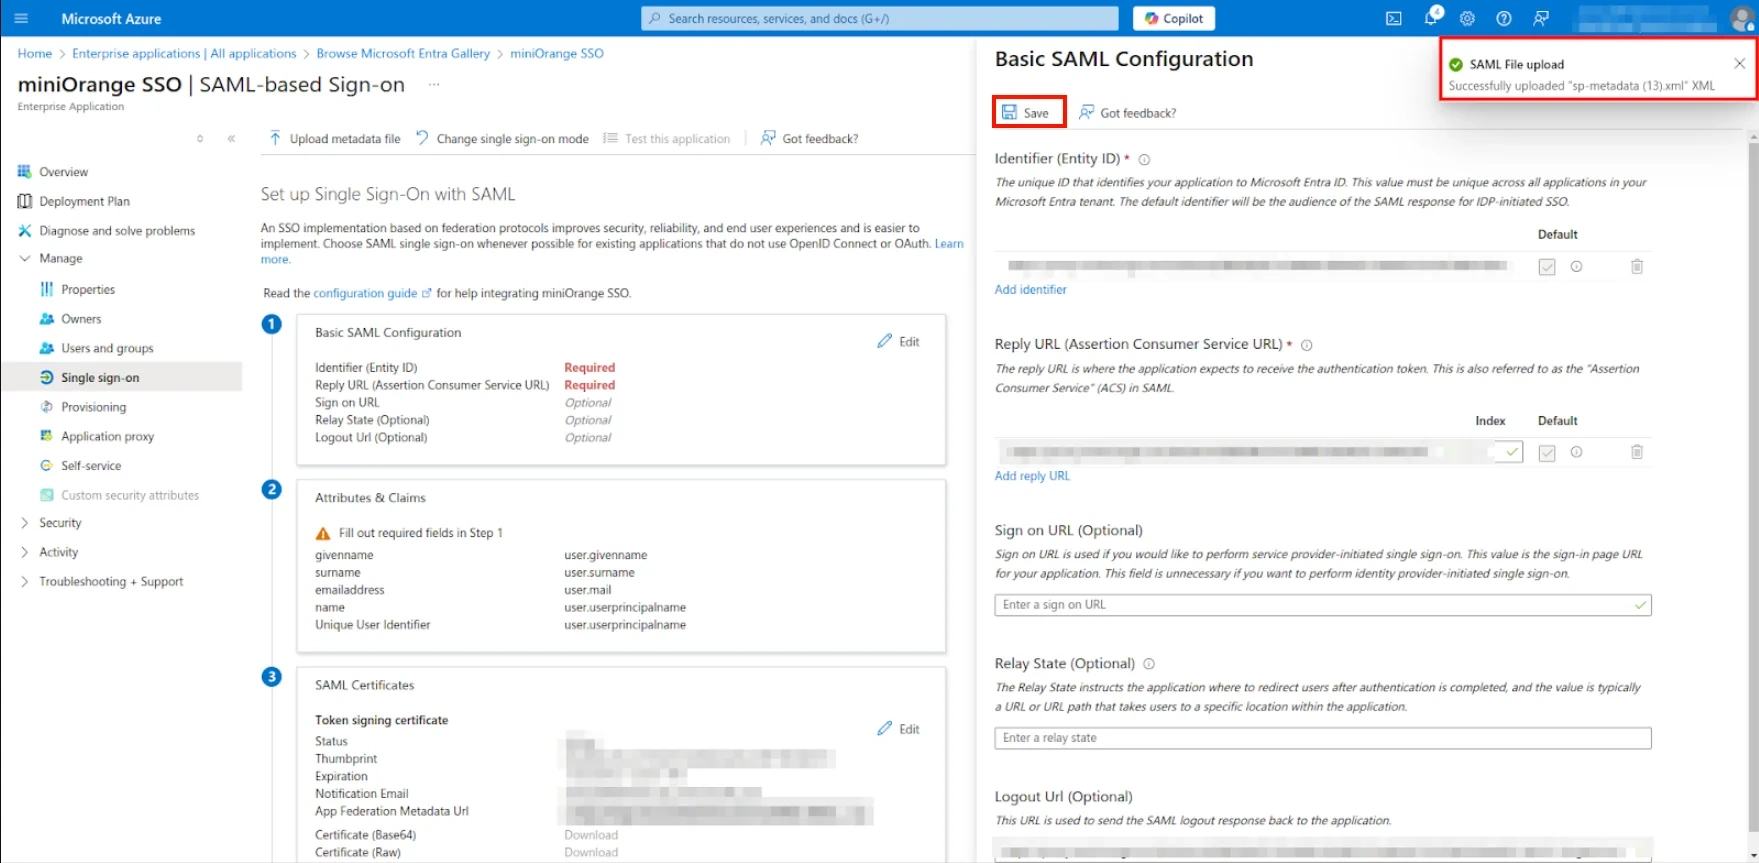Collapse the Manage section in sidebar

[x=25, y=258]
